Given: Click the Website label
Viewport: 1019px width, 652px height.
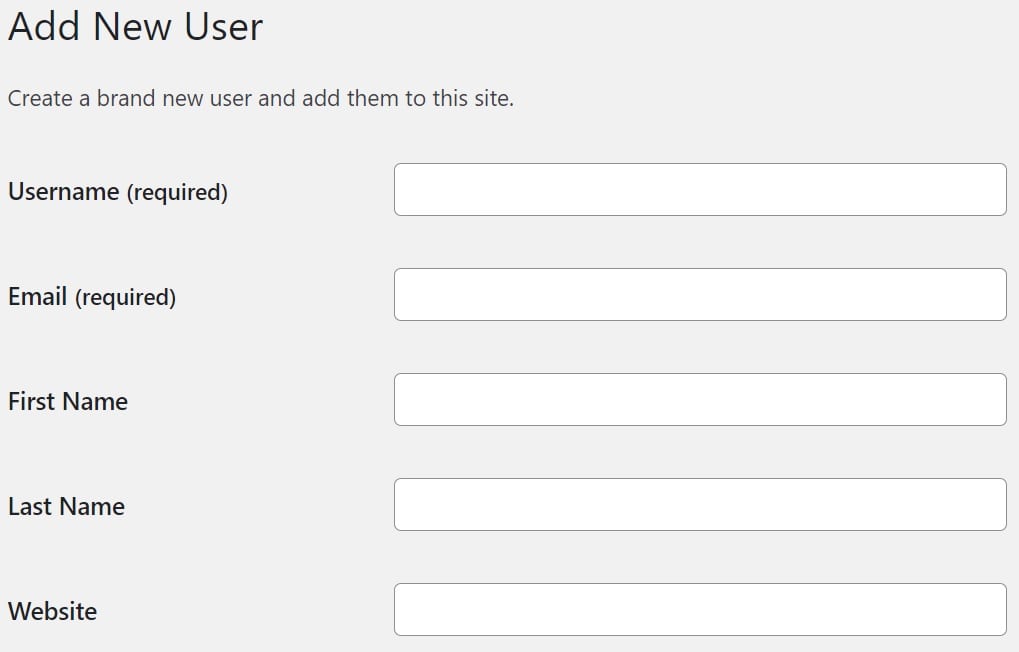Looking at the screenshot, I should [x=52, y=612].
